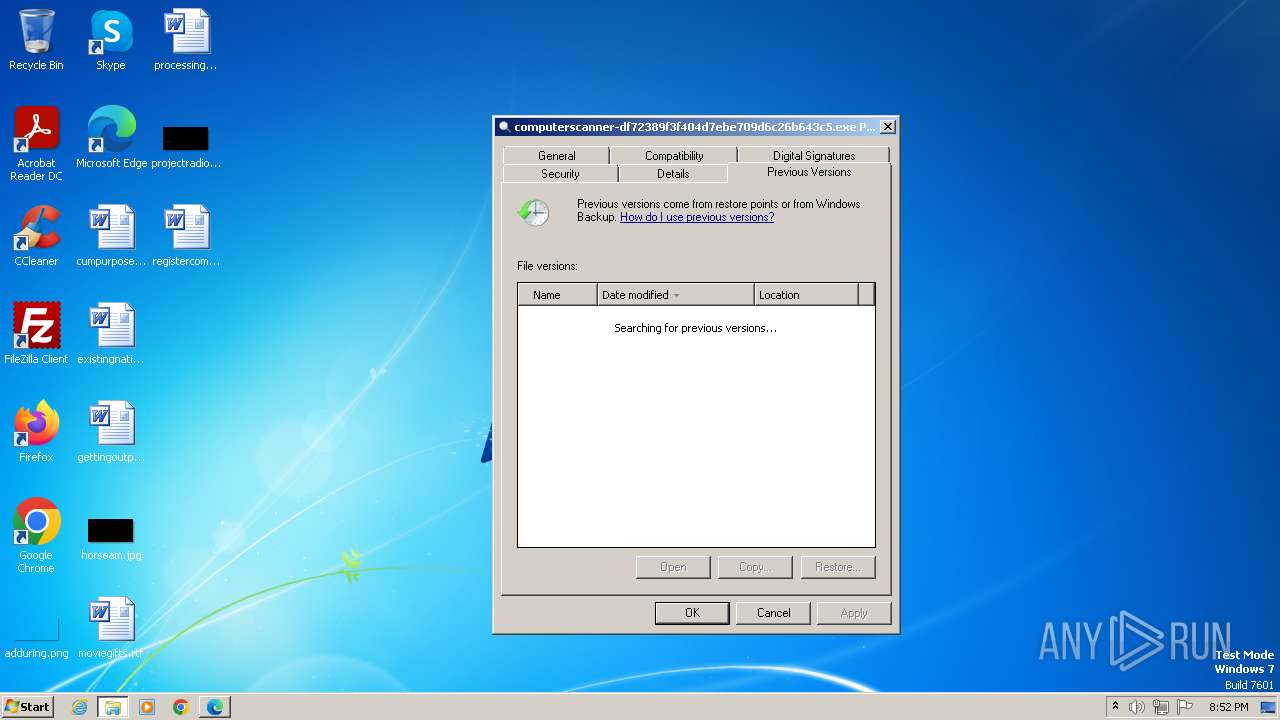The width and height of the screenshot is (1280, 720).
Task: Open the Recycle Bin desktop icon
Action: pyautogui.click(x=36, y=40)
